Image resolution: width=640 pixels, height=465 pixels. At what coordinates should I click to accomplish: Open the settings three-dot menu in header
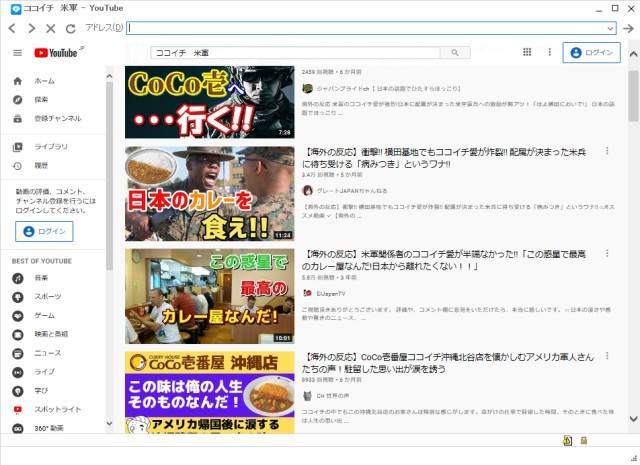(x=549, y=52)
